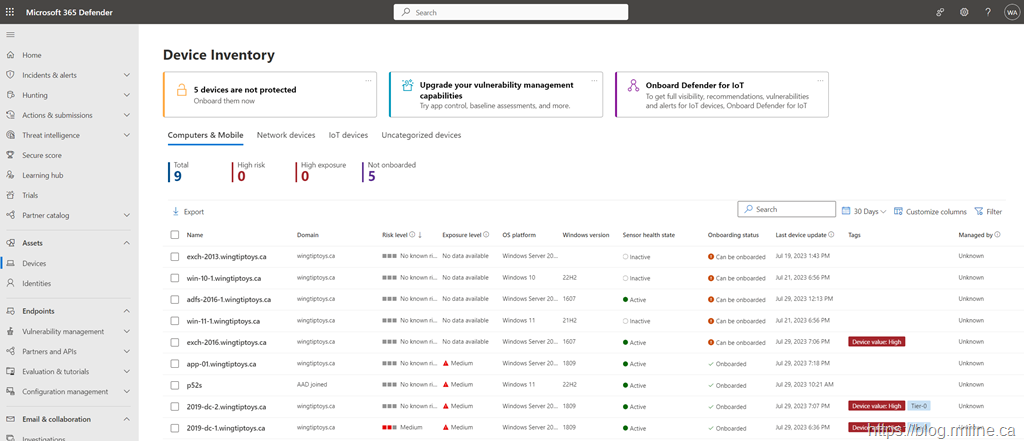Toggle the select-all checkbox in table header
Viewport: 1024px width, 441px height.
coord(175,235)
